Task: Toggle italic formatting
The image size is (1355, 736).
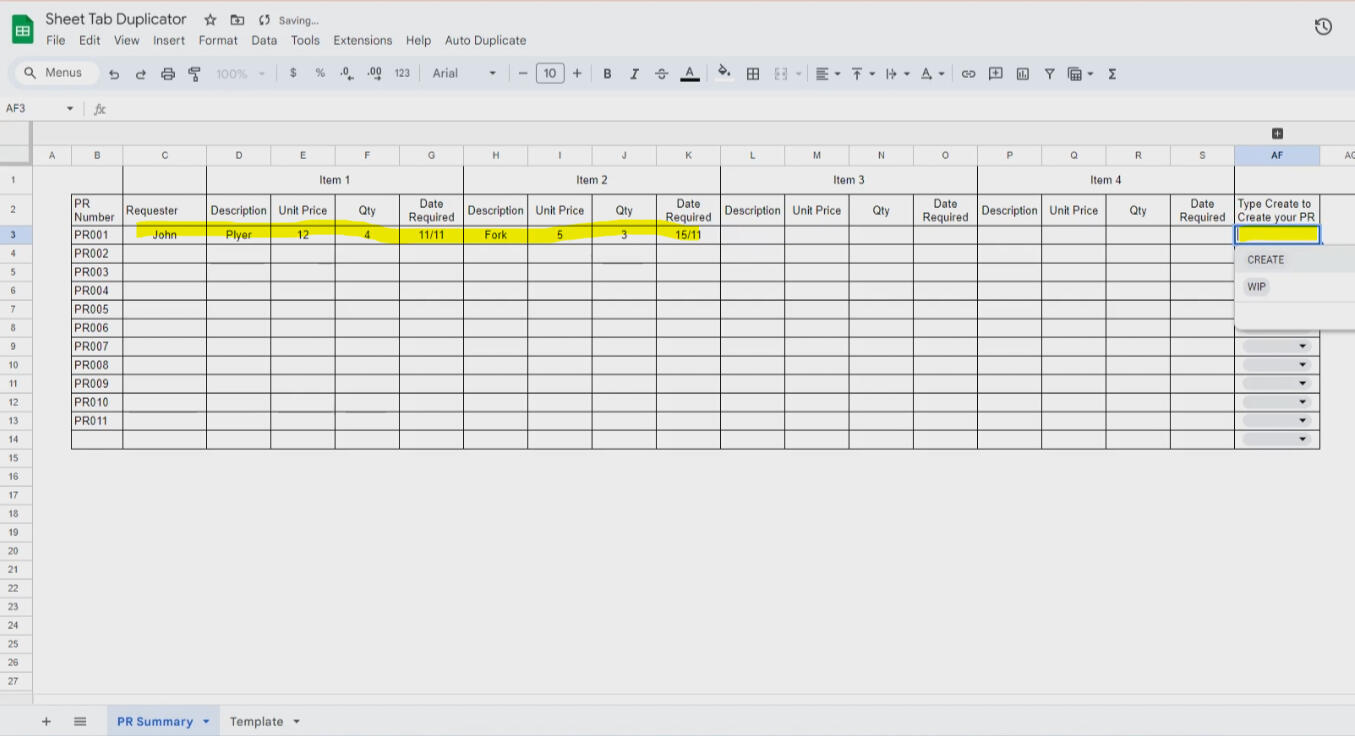Action: pos(634,74)
